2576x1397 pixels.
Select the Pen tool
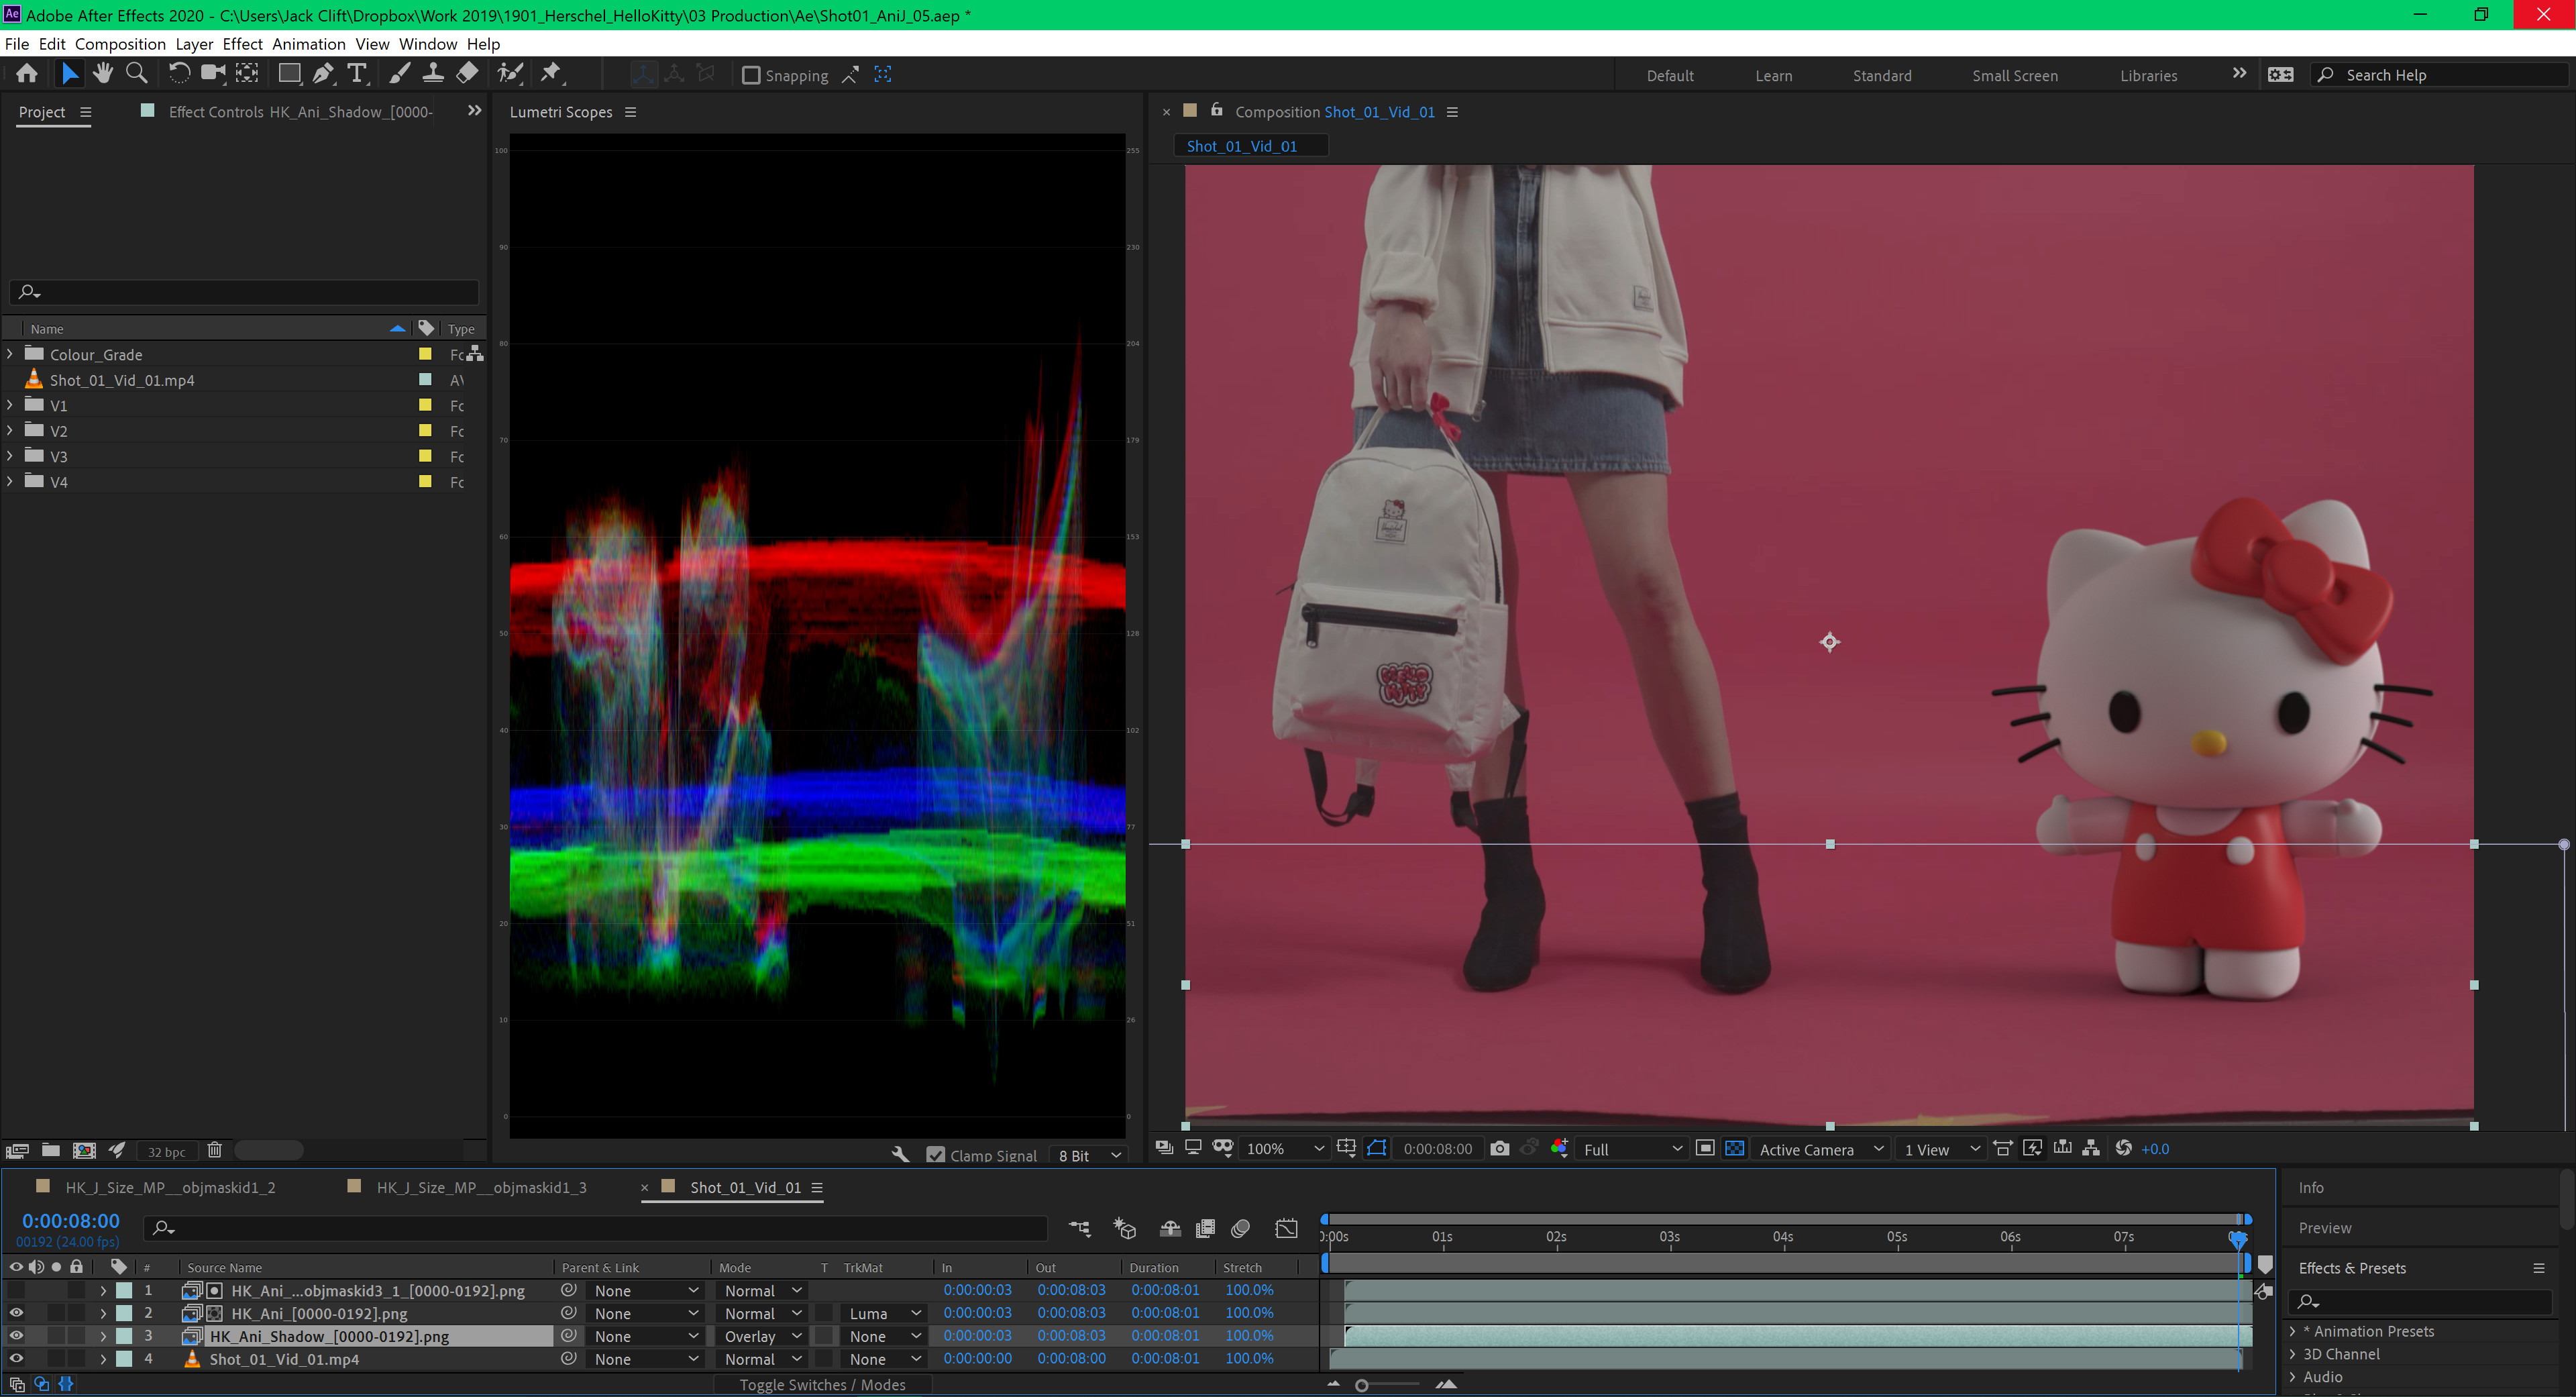coord(323,74)
